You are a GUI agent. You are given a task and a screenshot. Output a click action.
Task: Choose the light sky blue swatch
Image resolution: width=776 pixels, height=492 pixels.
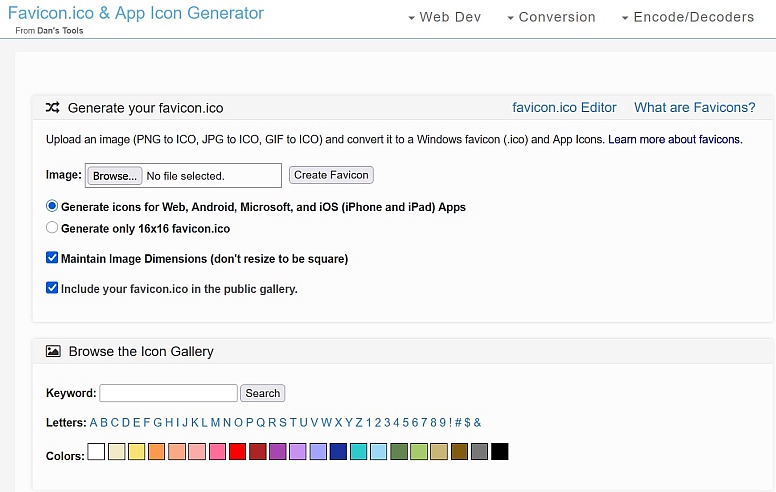pos(379,451)
